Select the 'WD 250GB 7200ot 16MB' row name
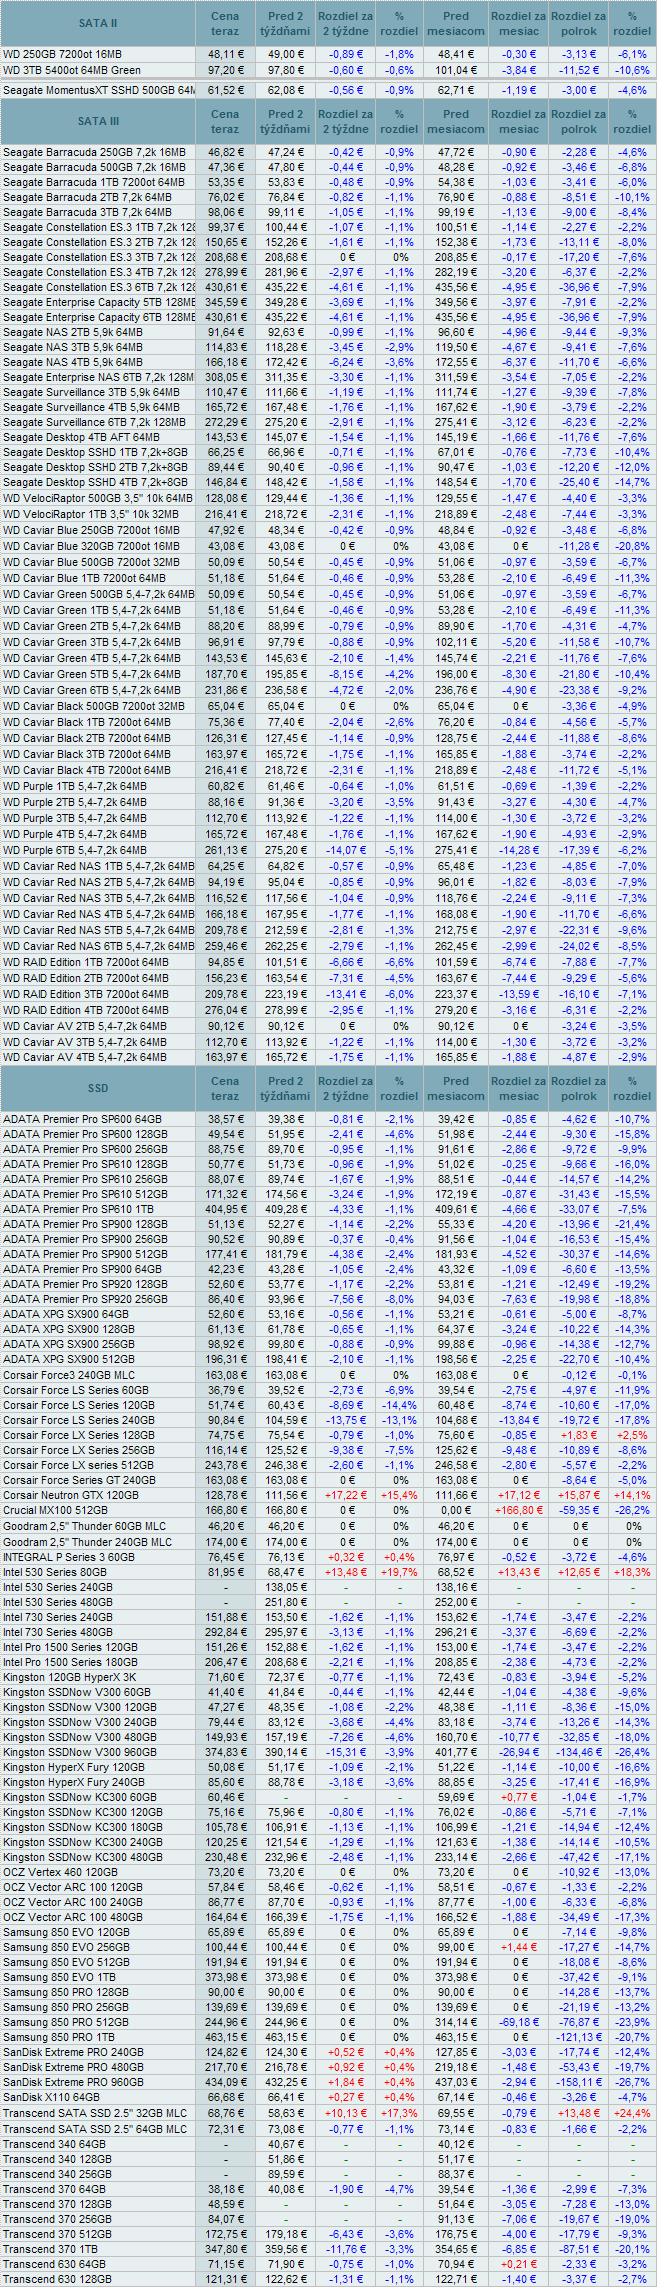 62,54
